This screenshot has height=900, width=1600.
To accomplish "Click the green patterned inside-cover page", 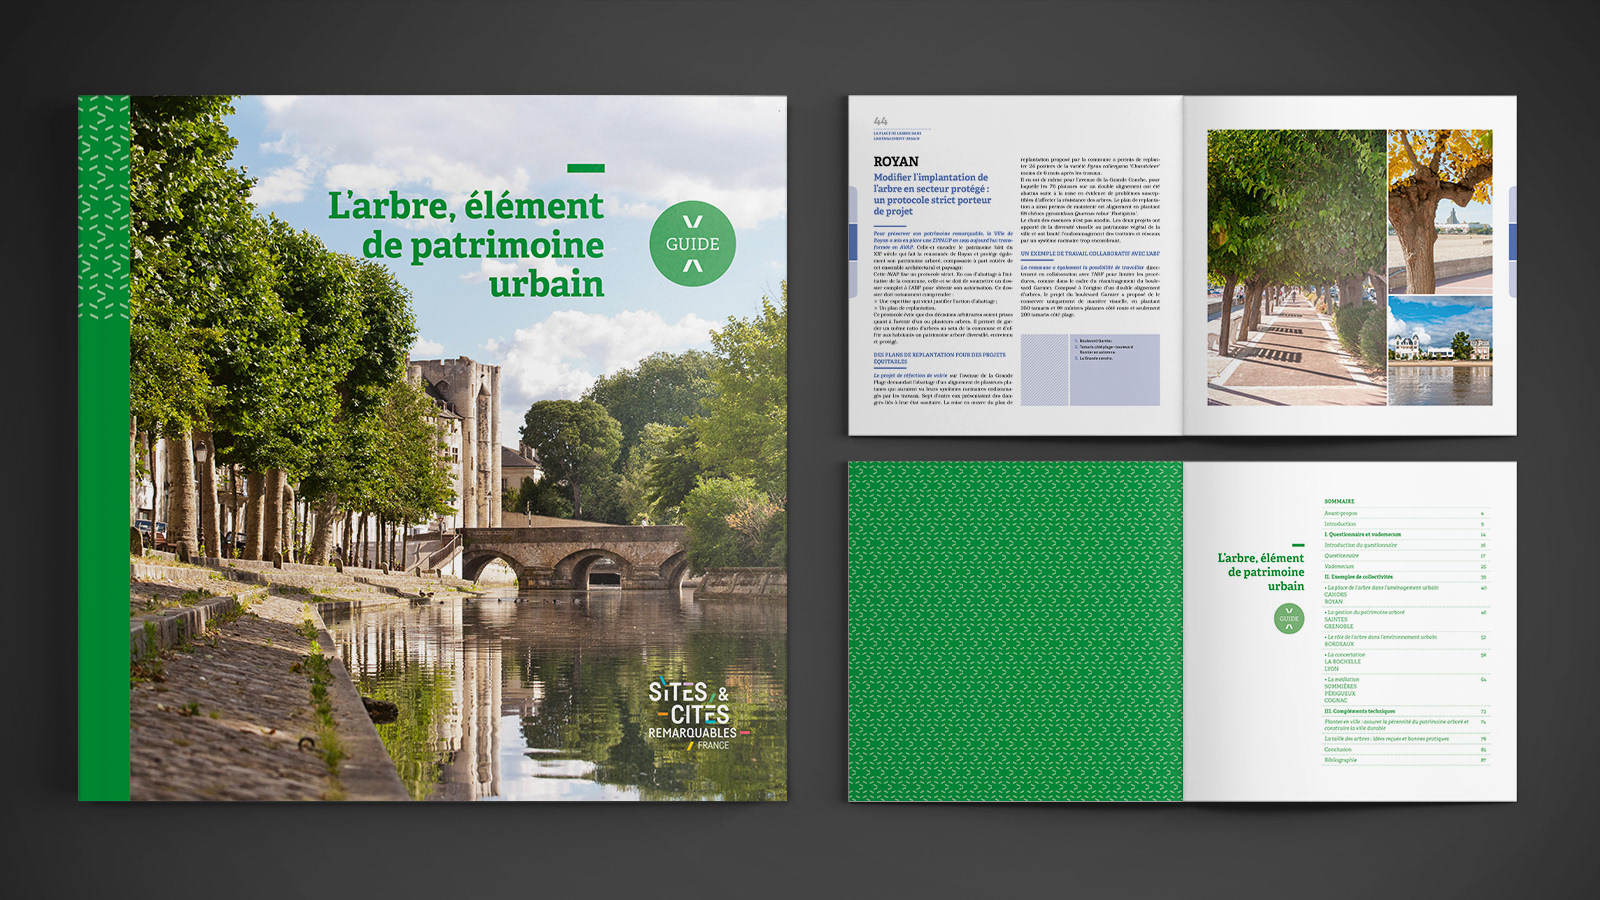I will pos(1015,631).
